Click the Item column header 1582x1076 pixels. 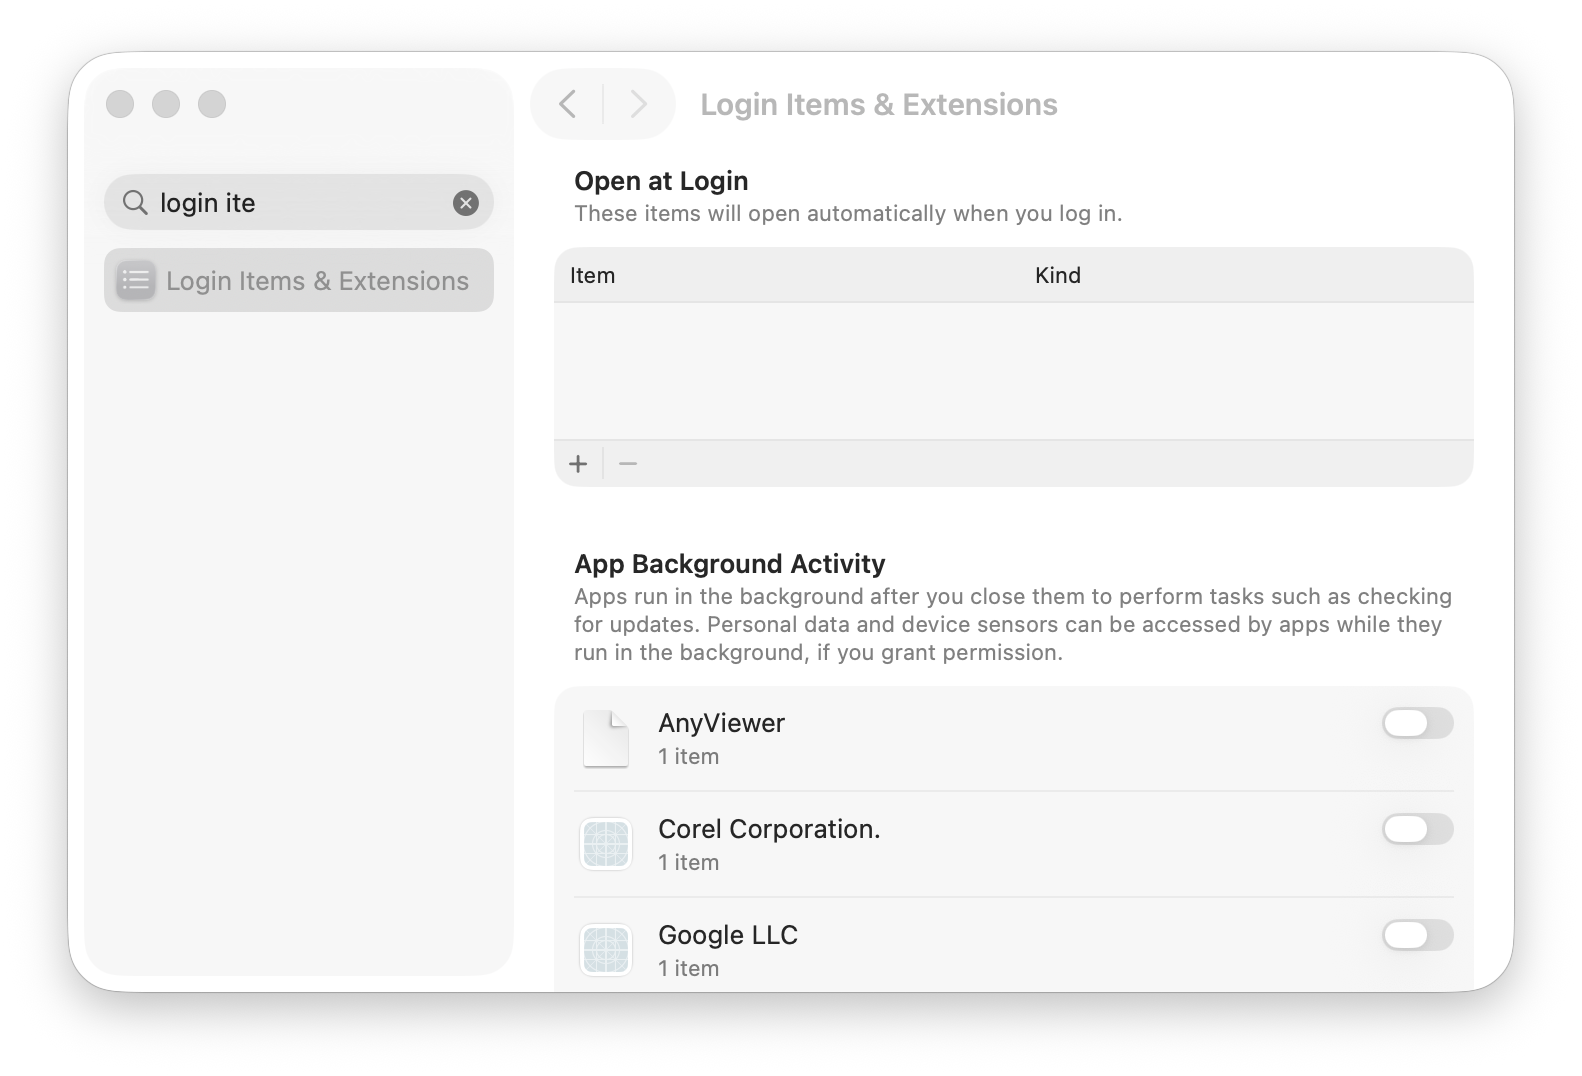pyautogui.click(x=593, y=276)
